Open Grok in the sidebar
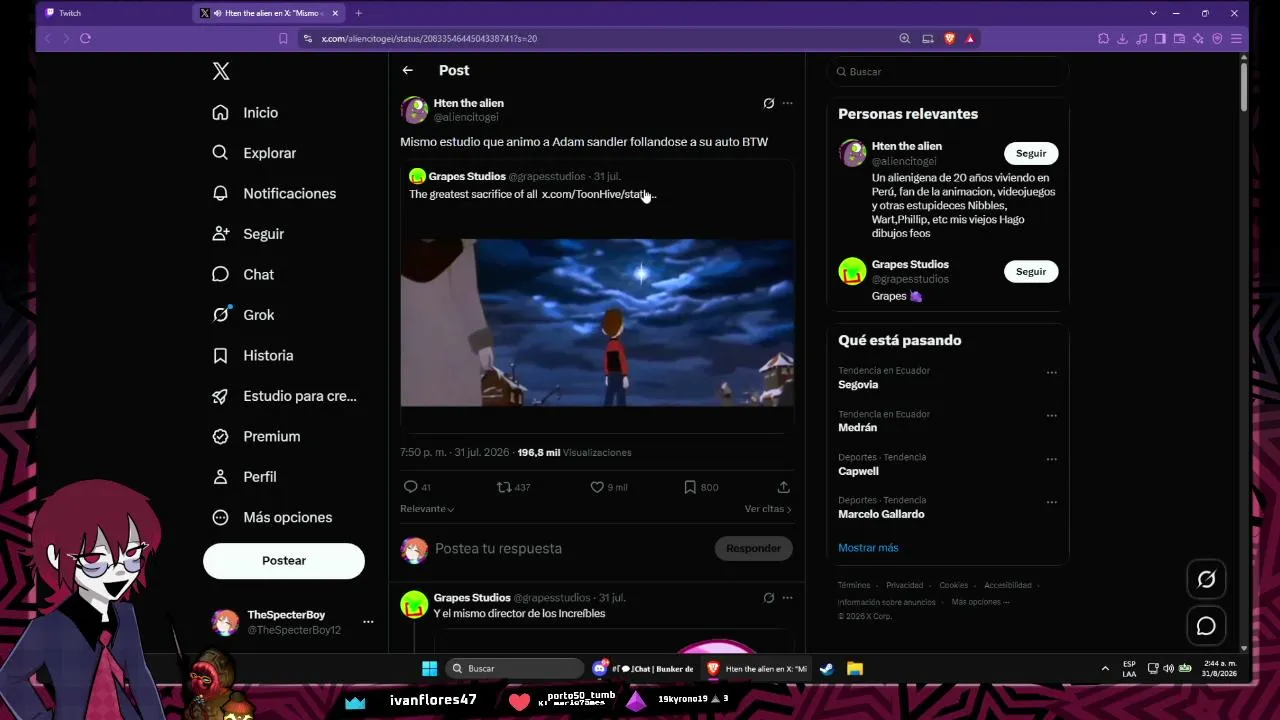 (x=243, y=315)
